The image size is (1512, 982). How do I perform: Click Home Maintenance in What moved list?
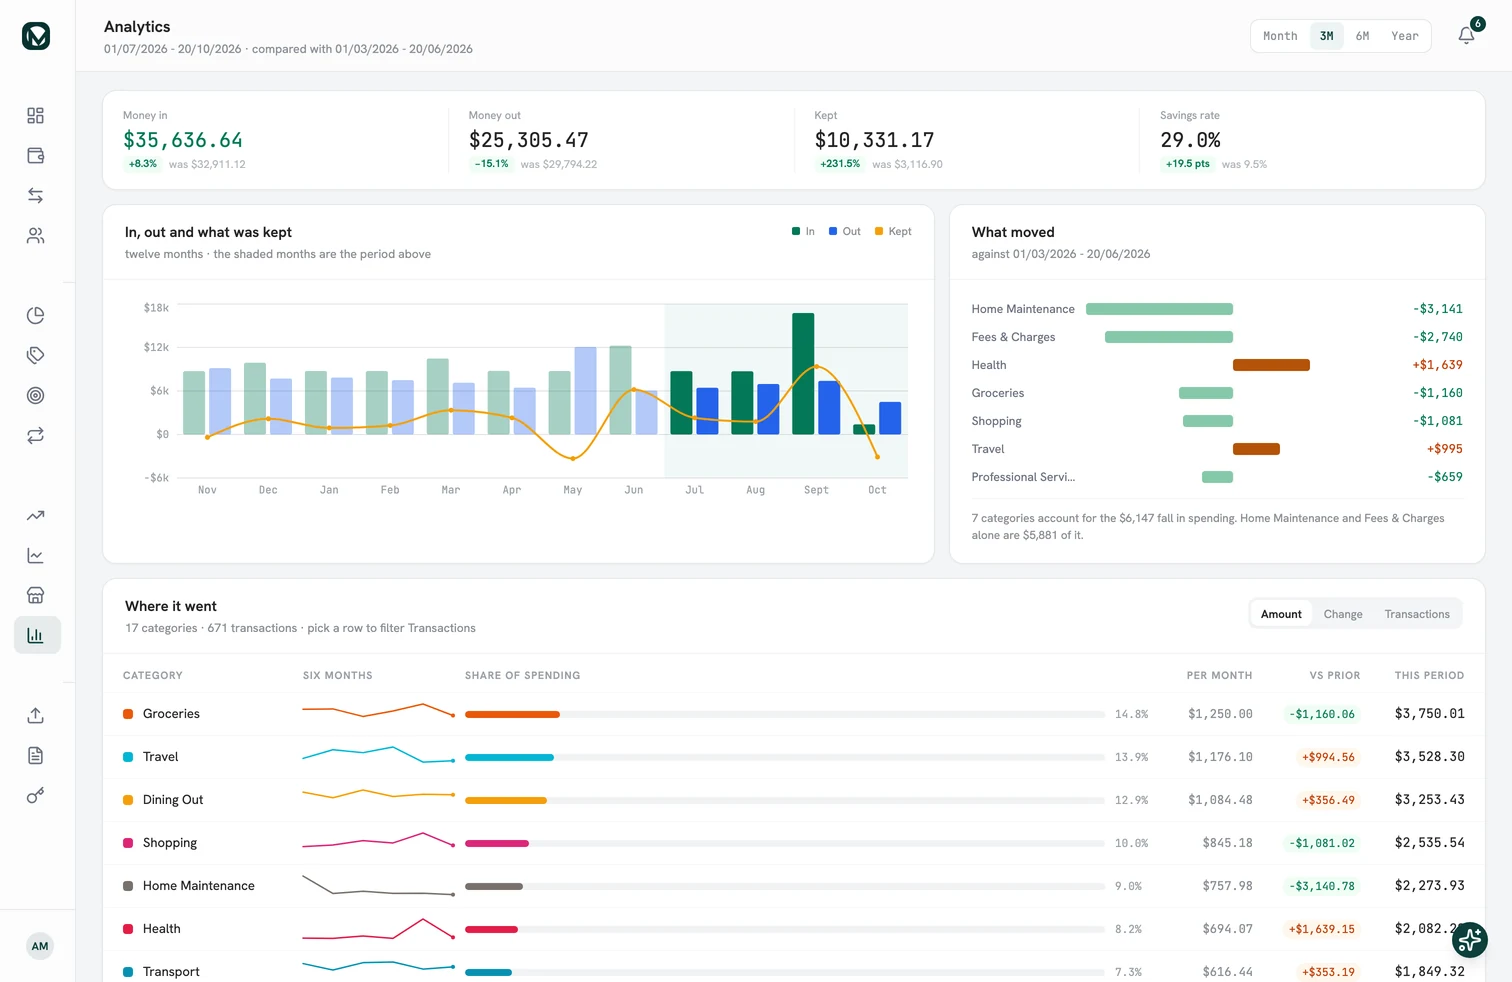point(1023,309)
